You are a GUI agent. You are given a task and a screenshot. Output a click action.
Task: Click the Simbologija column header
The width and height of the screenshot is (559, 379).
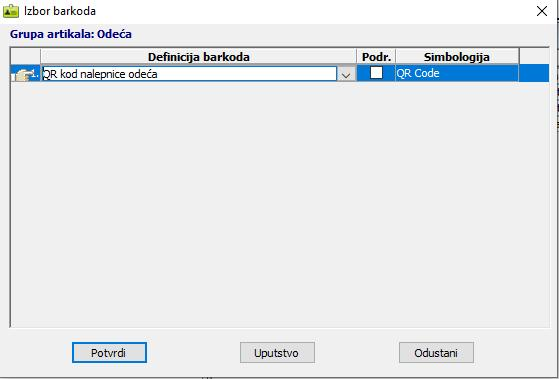coord(457,57)
